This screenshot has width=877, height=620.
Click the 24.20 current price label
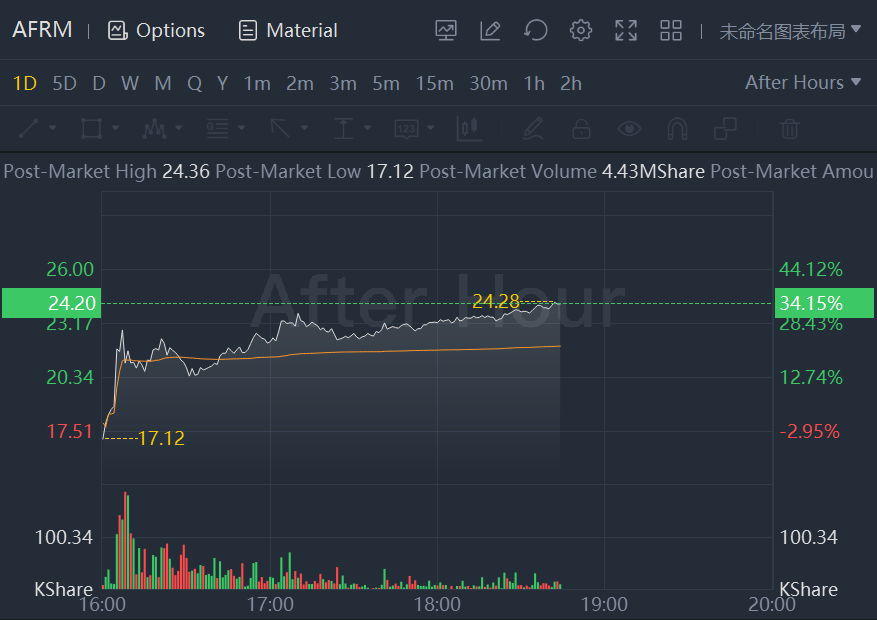tap(46, 303)
